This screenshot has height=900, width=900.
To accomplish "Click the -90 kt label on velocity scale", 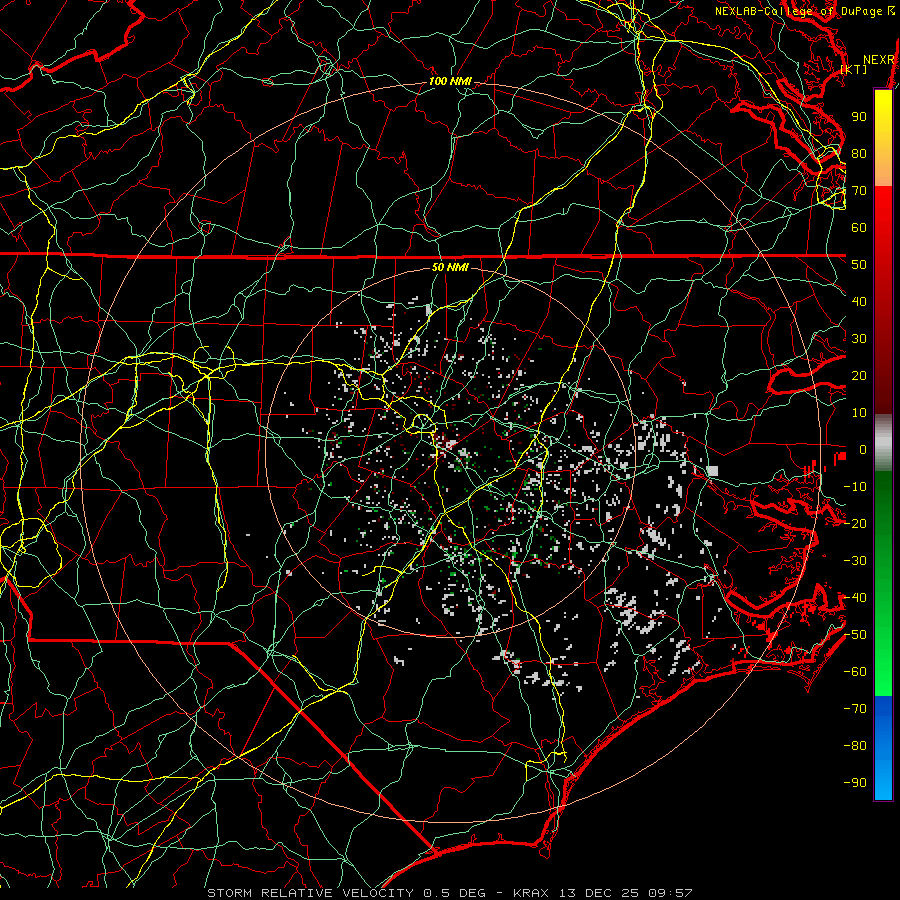I will [855, 783].
